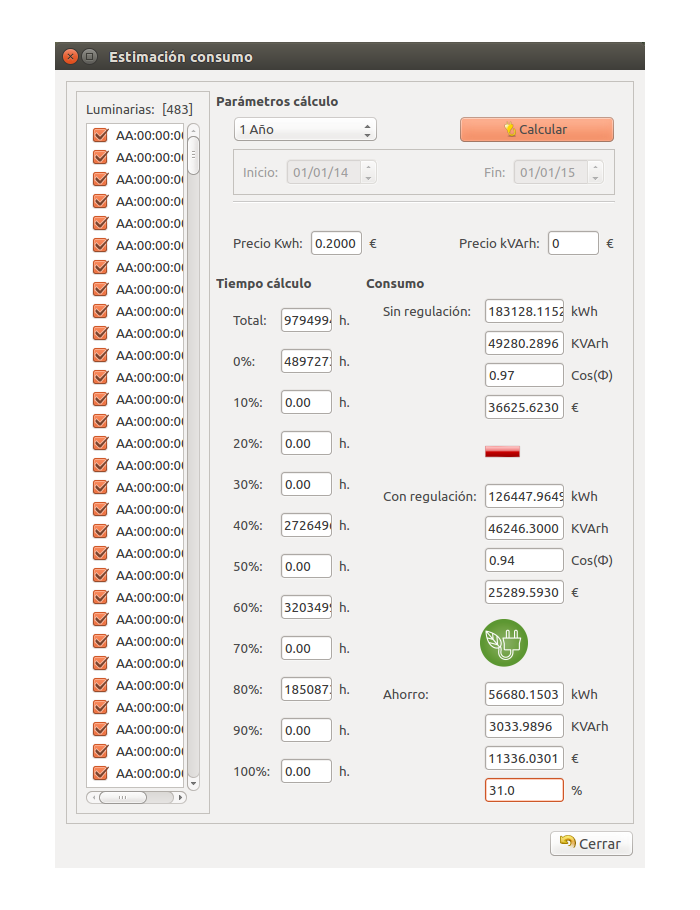Click the green eco plug icon
This screenshot has height=910, width=700.
click(504, 642)
